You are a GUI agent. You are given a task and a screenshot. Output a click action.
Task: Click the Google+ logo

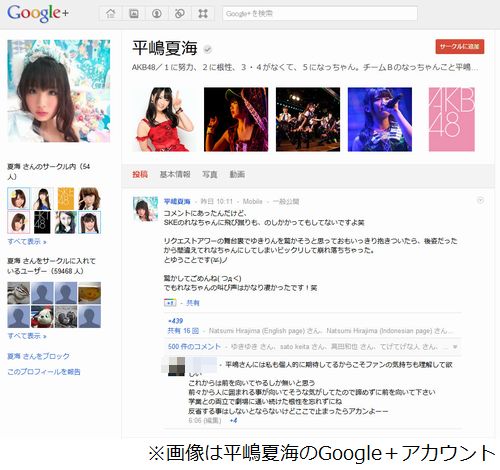pos(38,13)
